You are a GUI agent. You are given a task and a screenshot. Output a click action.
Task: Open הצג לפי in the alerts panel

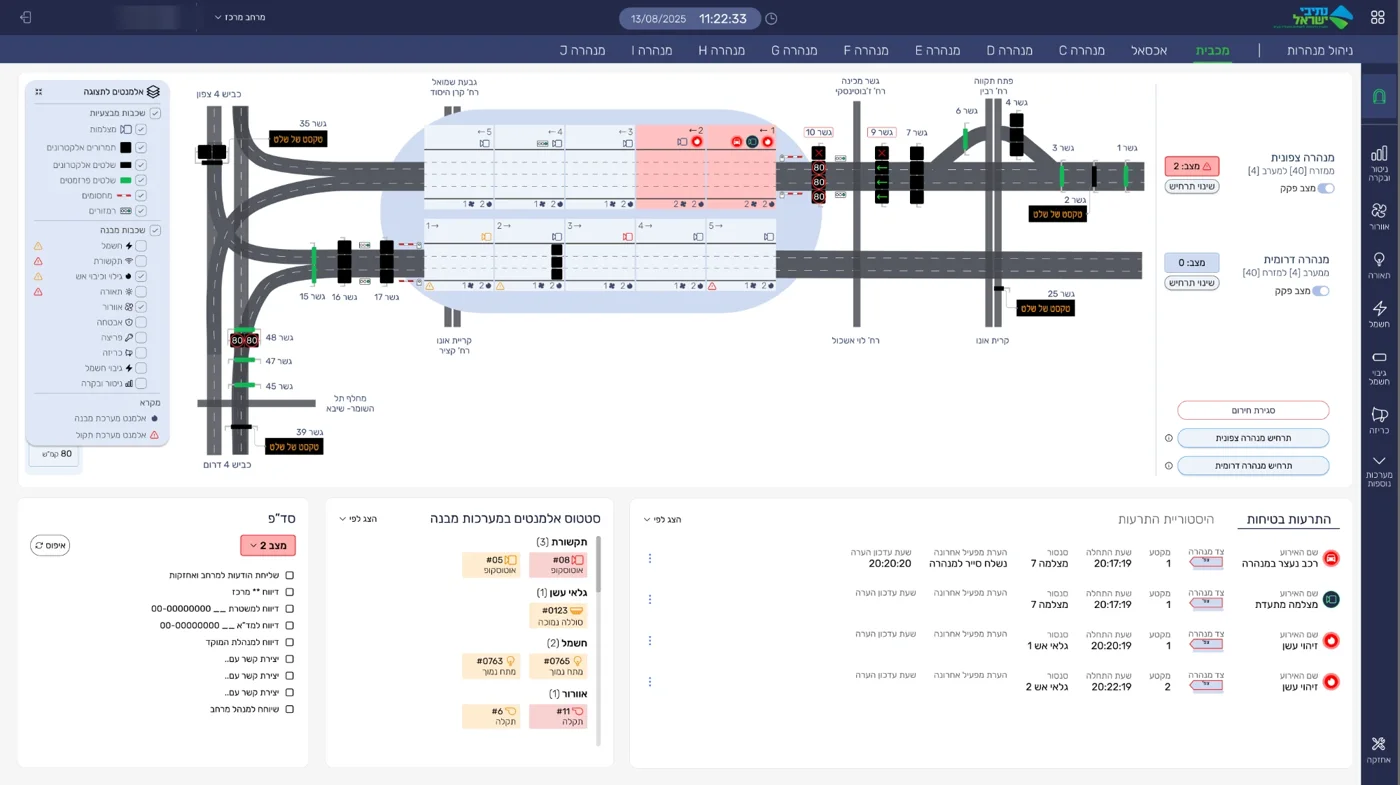pos(662,520)
